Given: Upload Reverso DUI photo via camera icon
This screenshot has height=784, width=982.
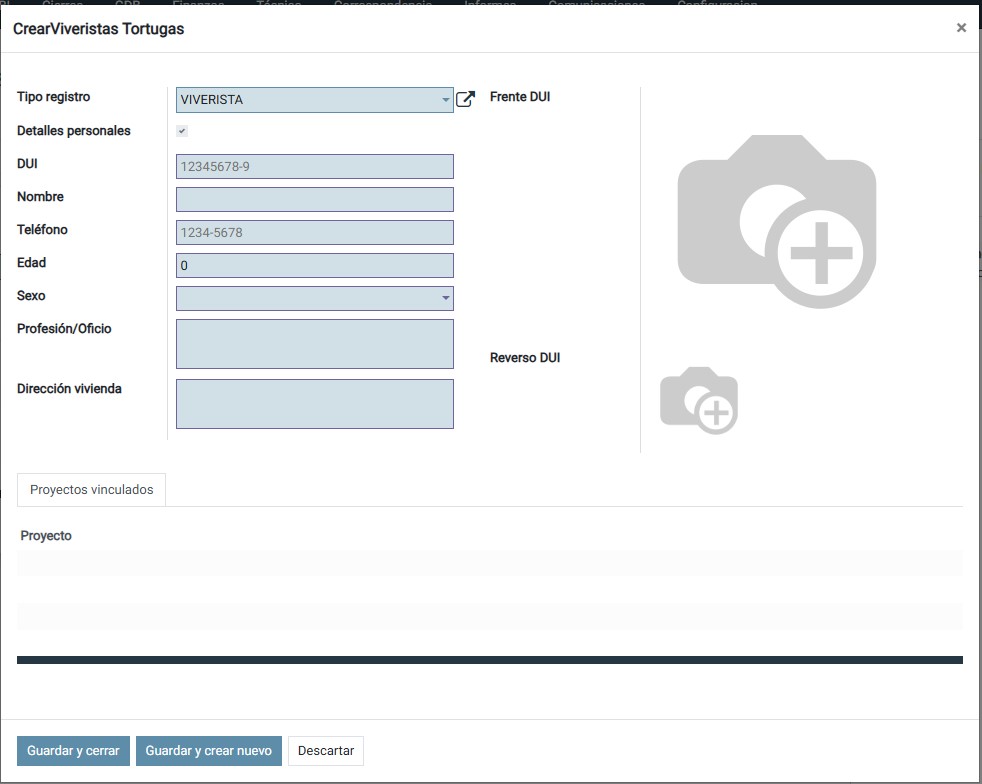Looking at the screenshot, I should 699,401.
